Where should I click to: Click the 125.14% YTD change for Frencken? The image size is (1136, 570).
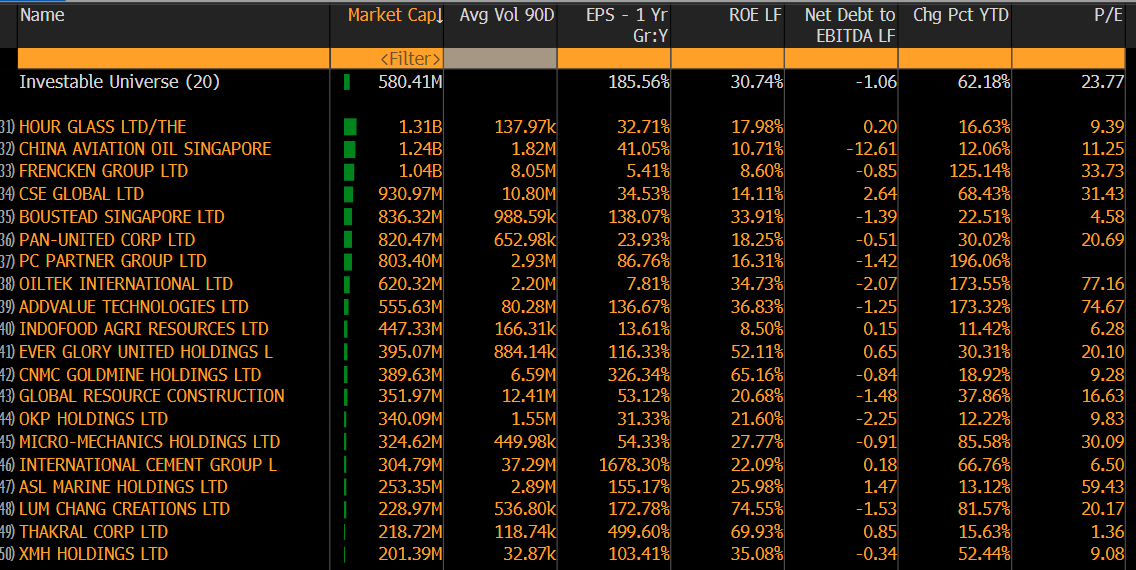coord(980,172)
